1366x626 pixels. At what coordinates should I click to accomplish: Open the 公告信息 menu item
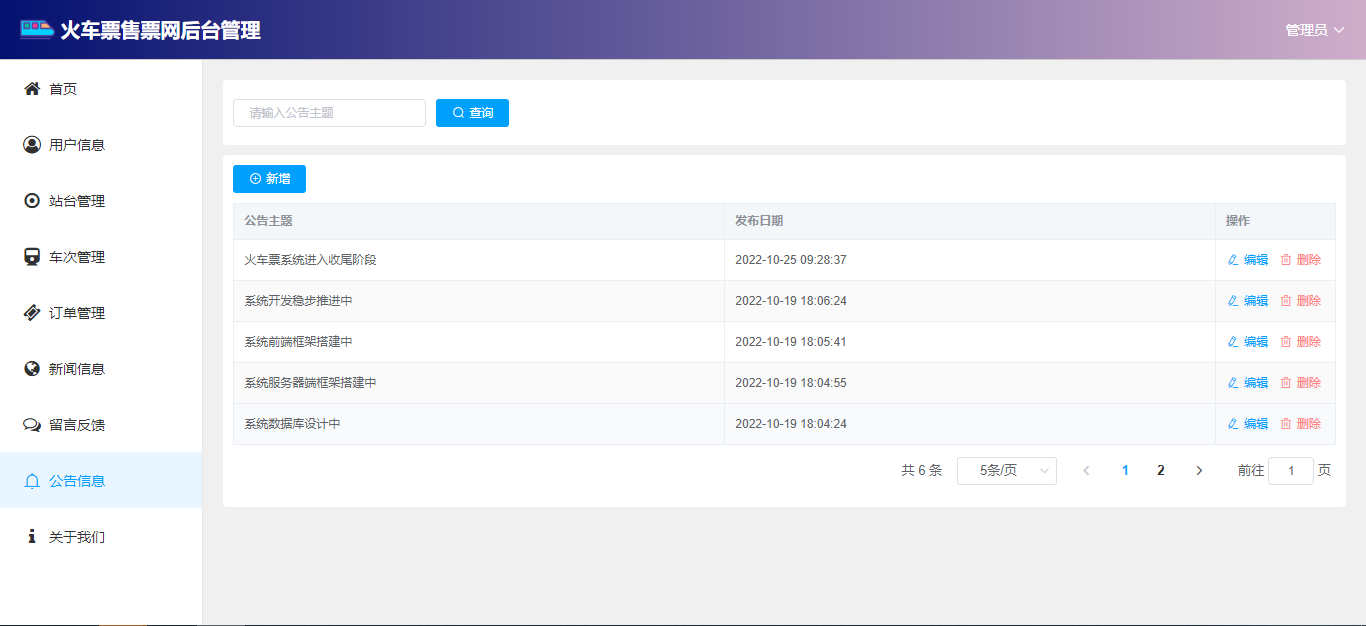[x=77, y=481]
